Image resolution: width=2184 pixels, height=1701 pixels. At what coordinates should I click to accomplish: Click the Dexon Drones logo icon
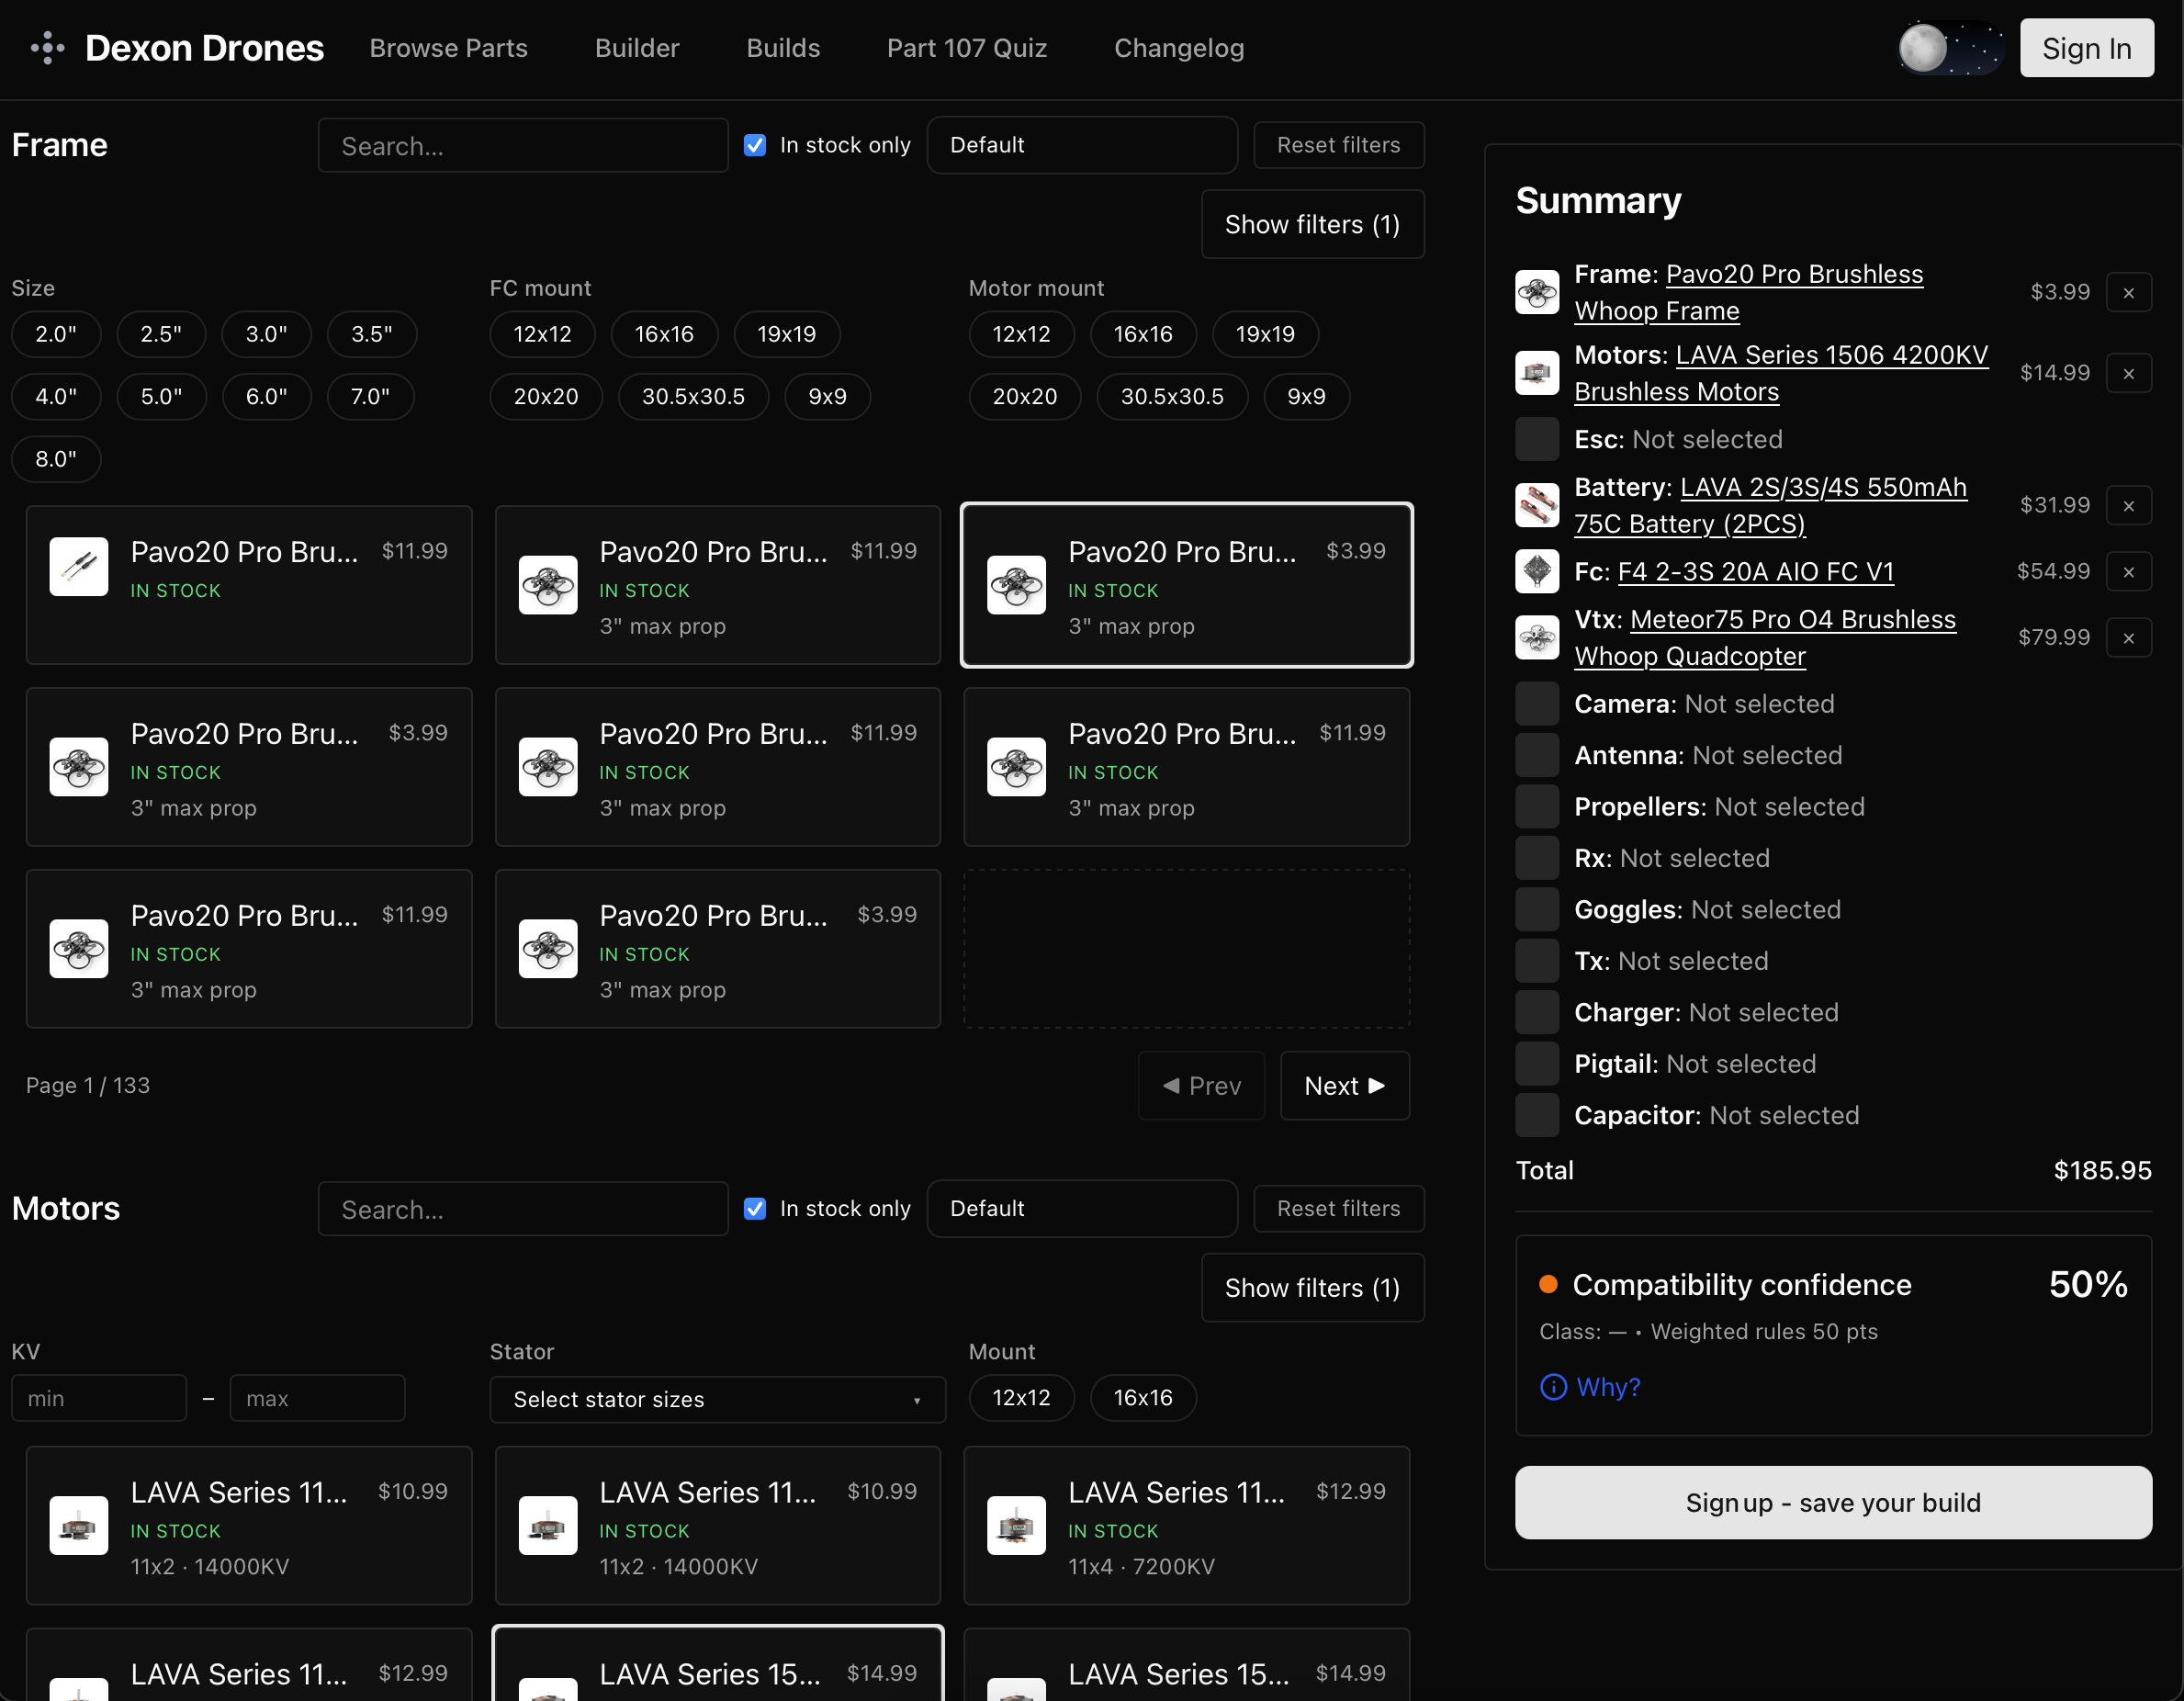click(x=47, y=48)
